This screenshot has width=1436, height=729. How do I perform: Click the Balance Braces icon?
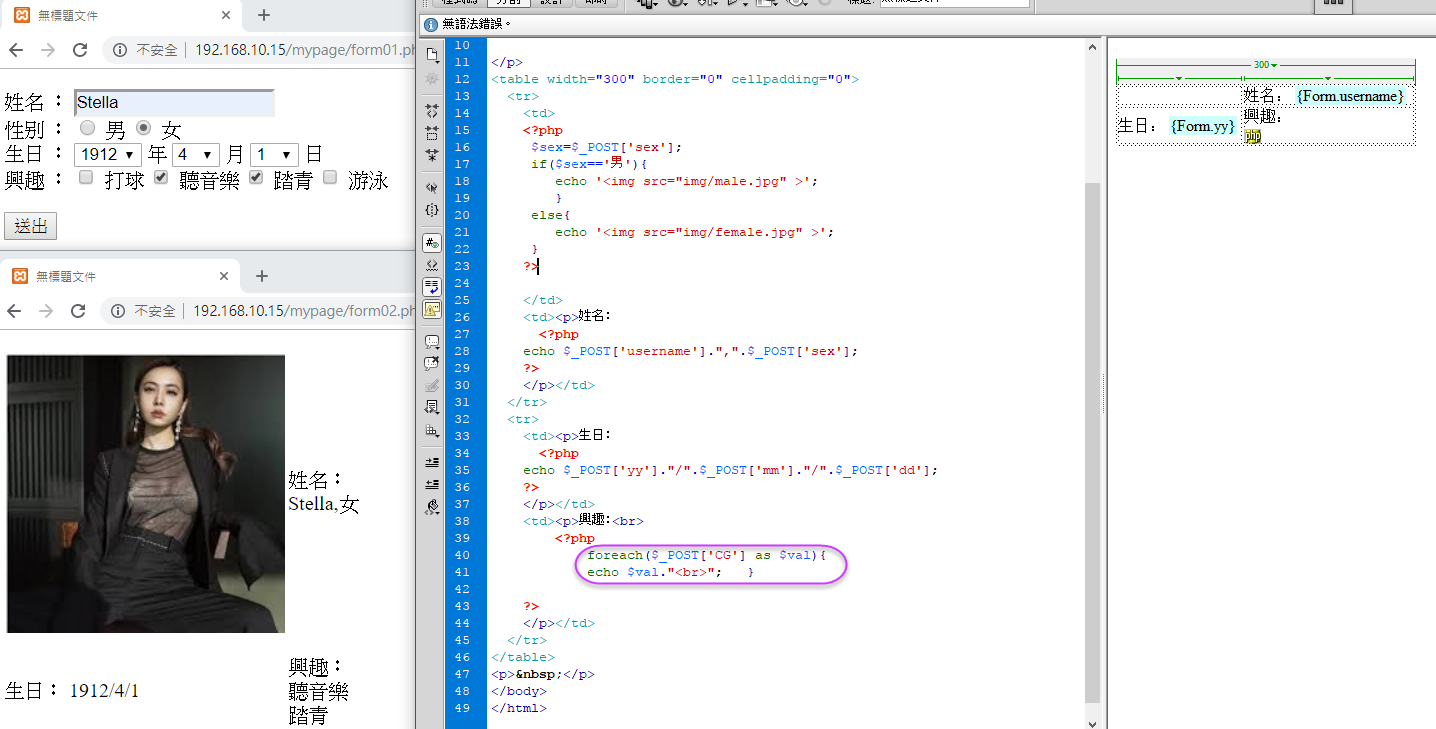(432, 210)
